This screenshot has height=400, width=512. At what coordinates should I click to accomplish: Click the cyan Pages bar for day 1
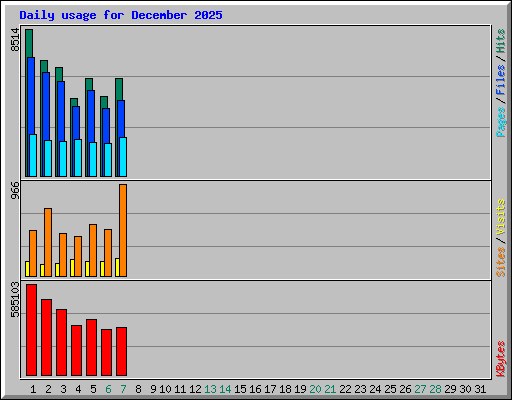pyautogui.click(x=33, y=155)
